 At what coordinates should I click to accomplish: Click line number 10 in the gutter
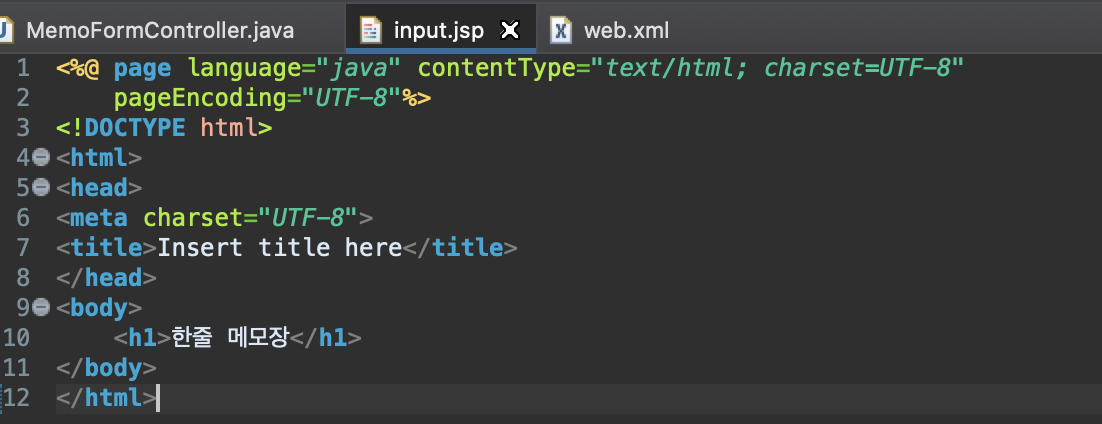(16, 338)
